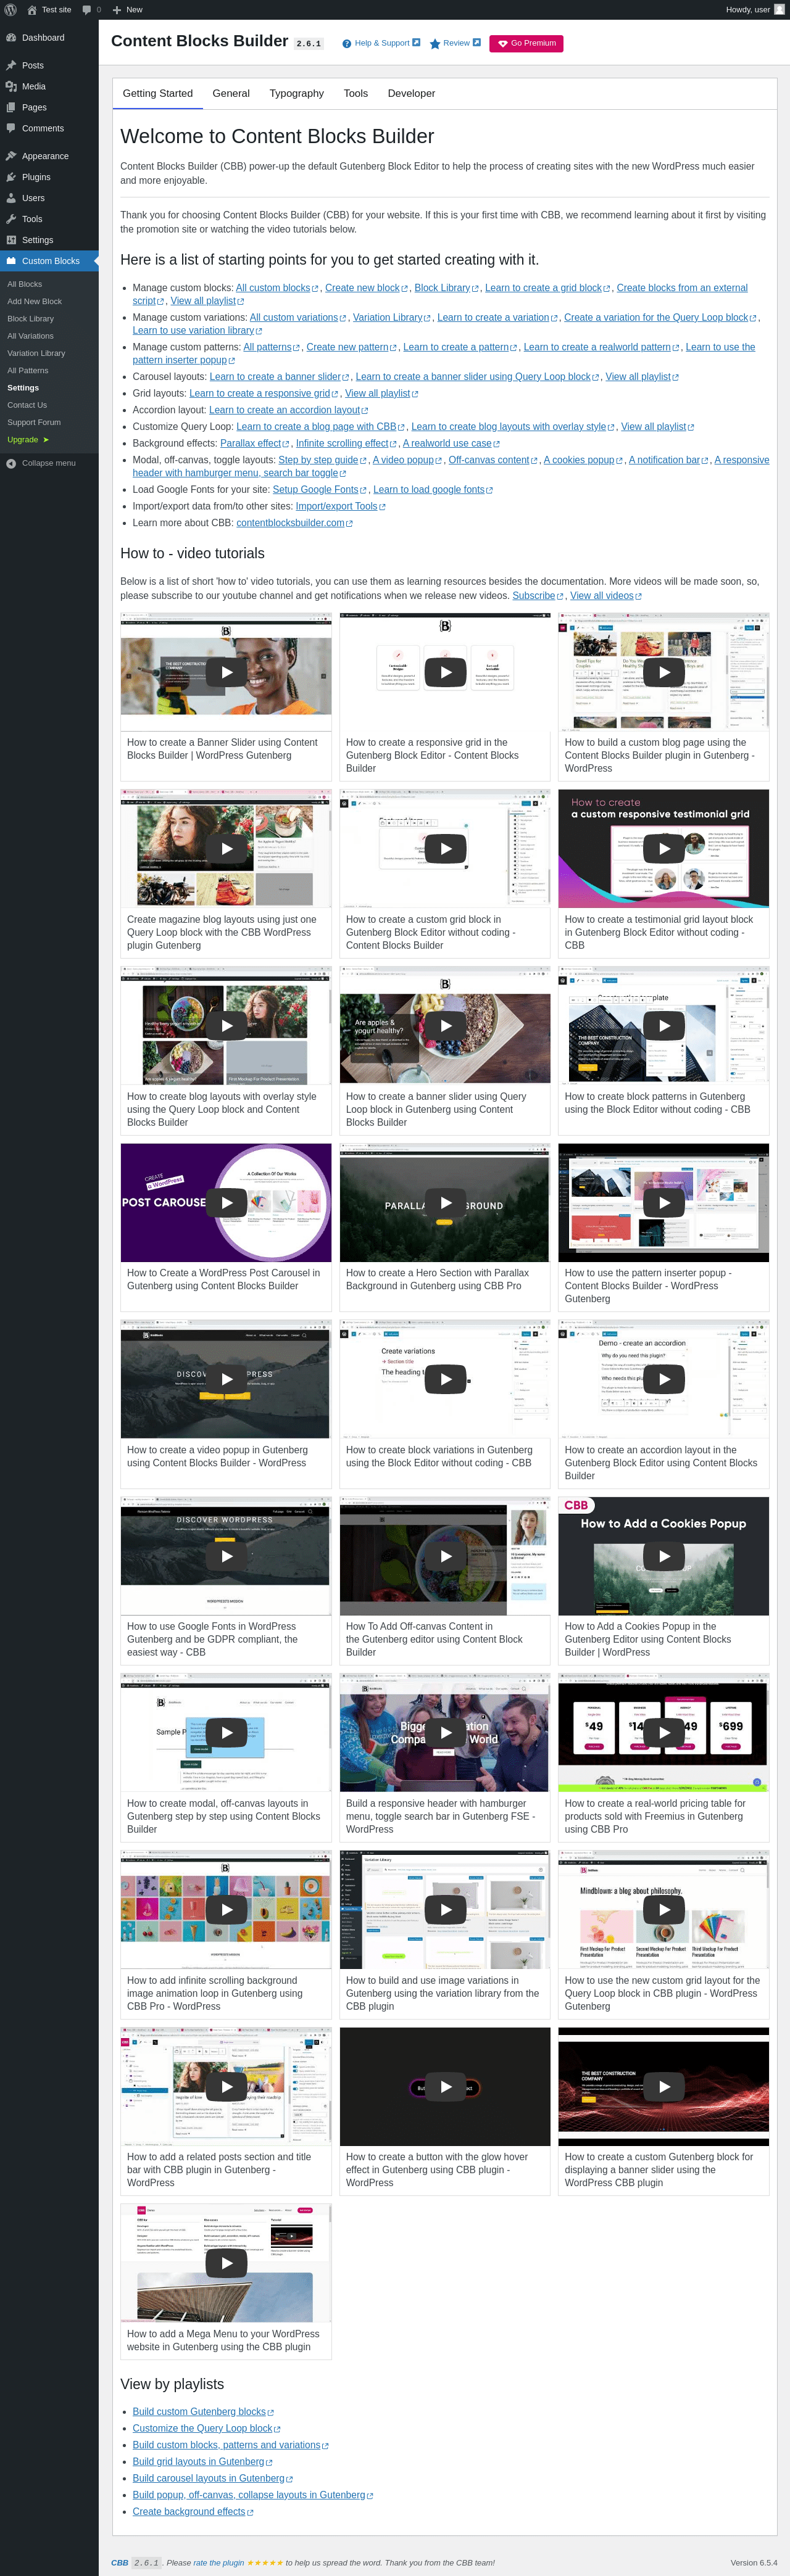This screenshot has height=2576, width=790.
Task: Open the Build custom Gutenberg blocks playlist
Action: (x=203, y=2412)
